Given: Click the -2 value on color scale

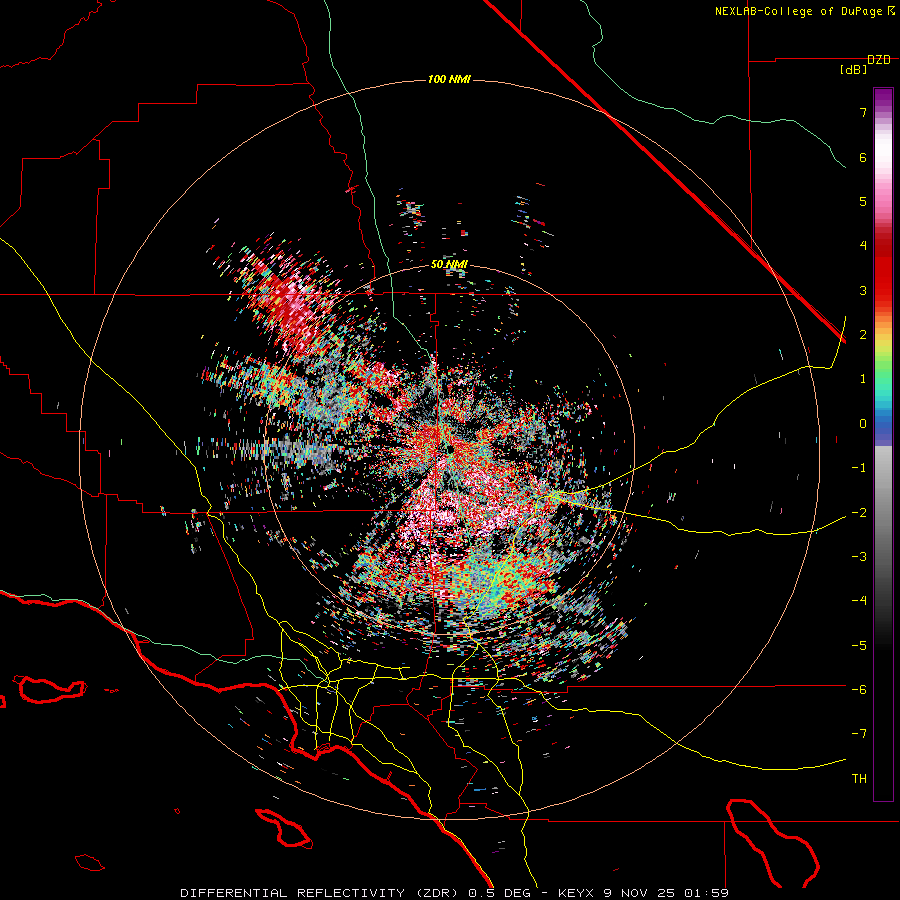Looking at the screenshot, I should (859, 512).
